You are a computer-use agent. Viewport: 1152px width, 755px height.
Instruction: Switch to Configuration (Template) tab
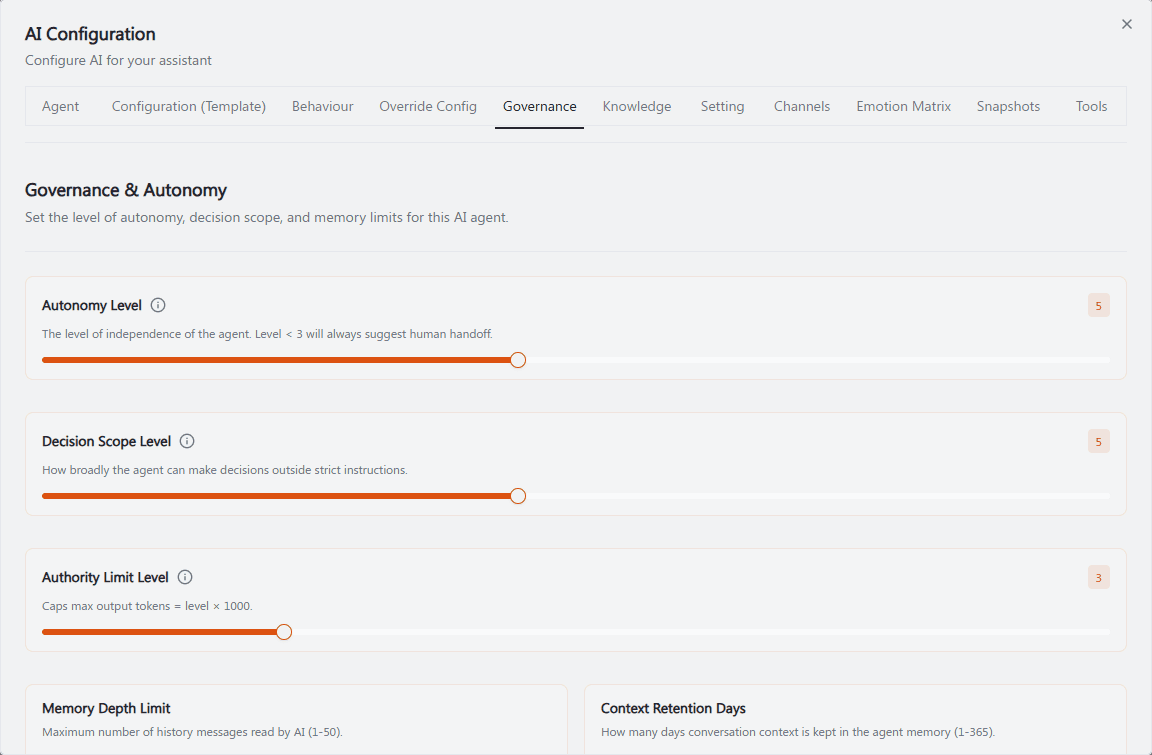click(x=189, y=106)
